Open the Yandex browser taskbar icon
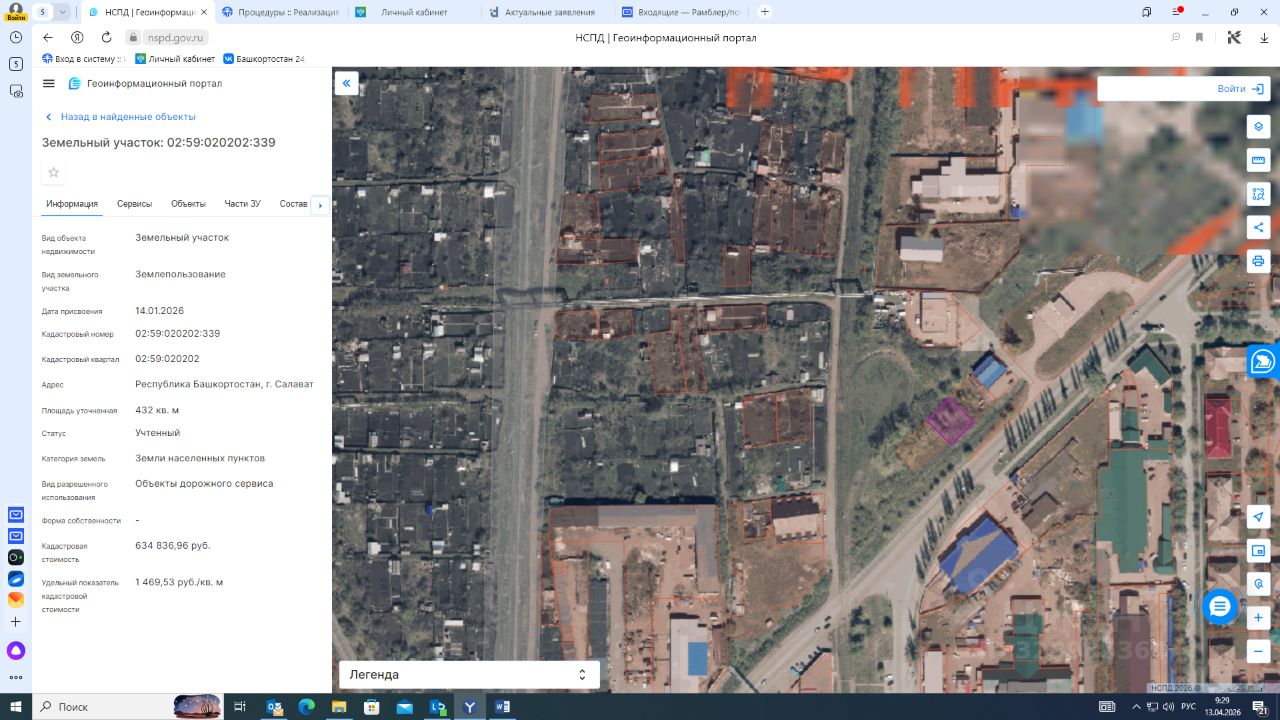The width and height of the screenshot is (1280, 720). click(470, 707)
